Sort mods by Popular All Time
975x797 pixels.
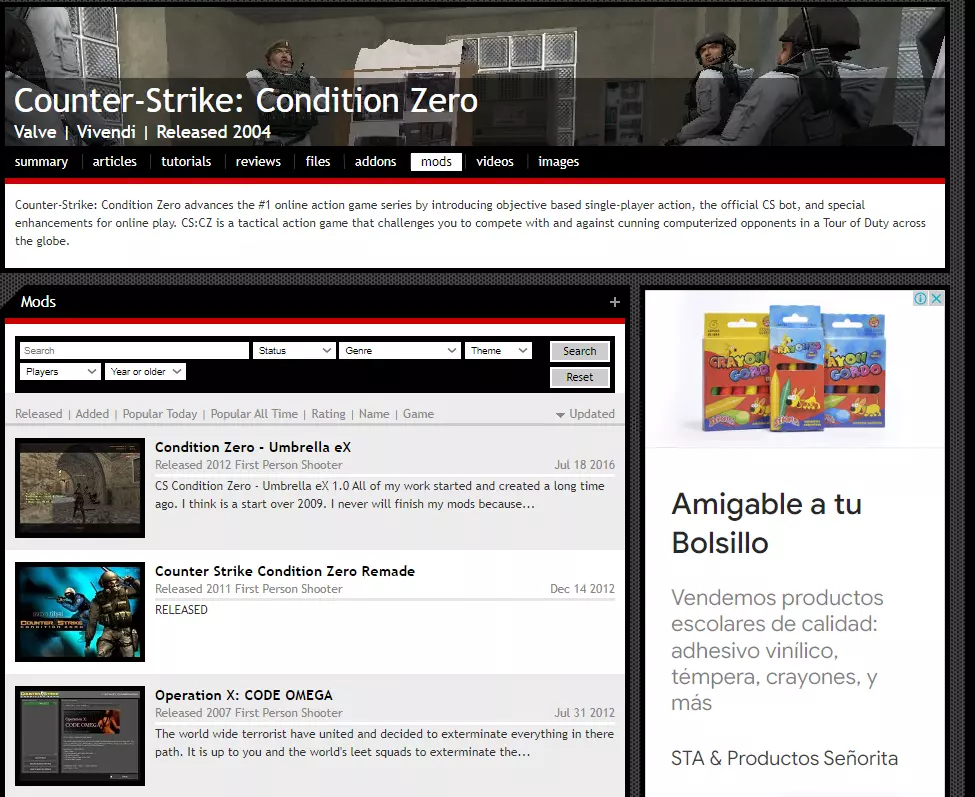(x=254, y=414)
